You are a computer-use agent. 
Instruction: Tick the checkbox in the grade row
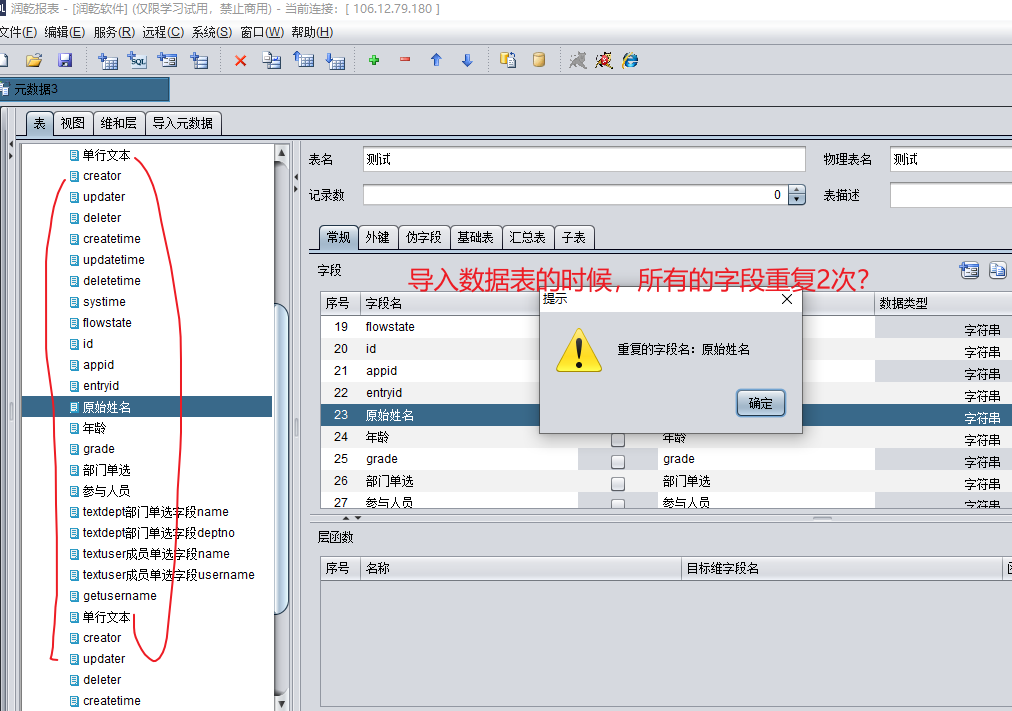pyautogui.click(x=618, y=462)
